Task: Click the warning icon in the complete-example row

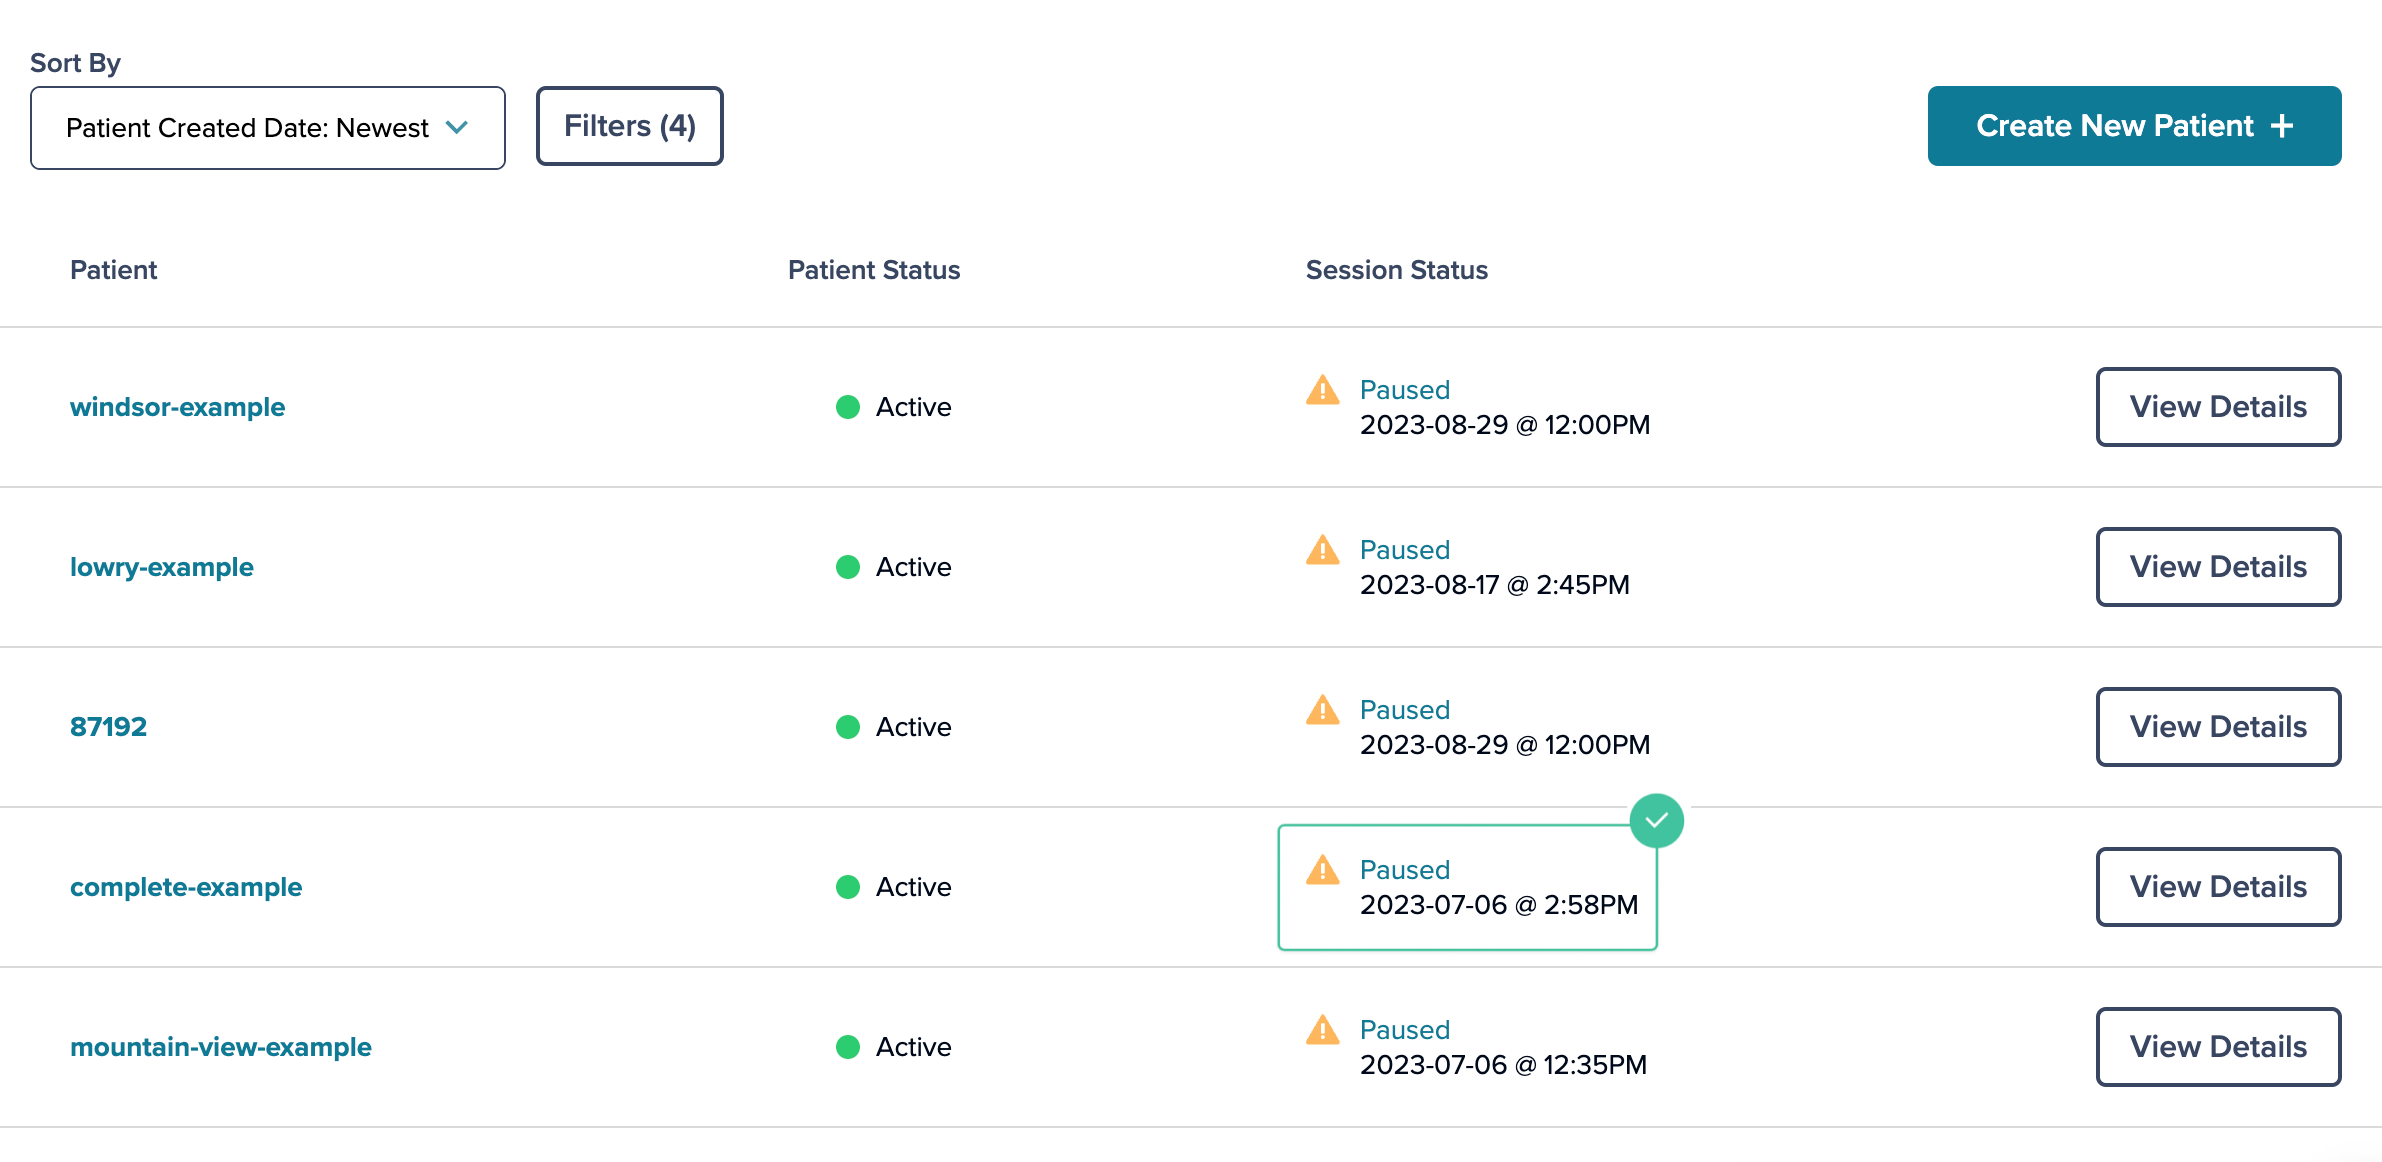Action: pyautogui.click(x=1322, y=870)
